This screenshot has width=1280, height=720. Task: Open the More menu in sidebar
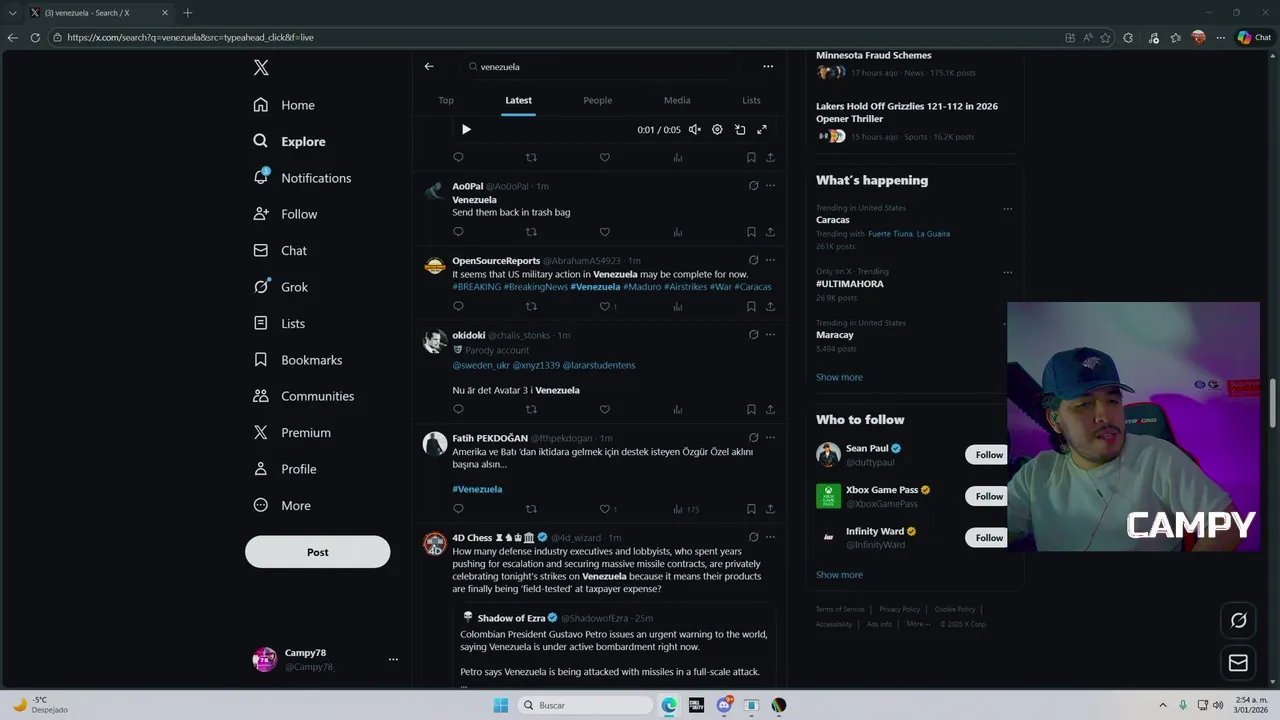pos(282,506)
